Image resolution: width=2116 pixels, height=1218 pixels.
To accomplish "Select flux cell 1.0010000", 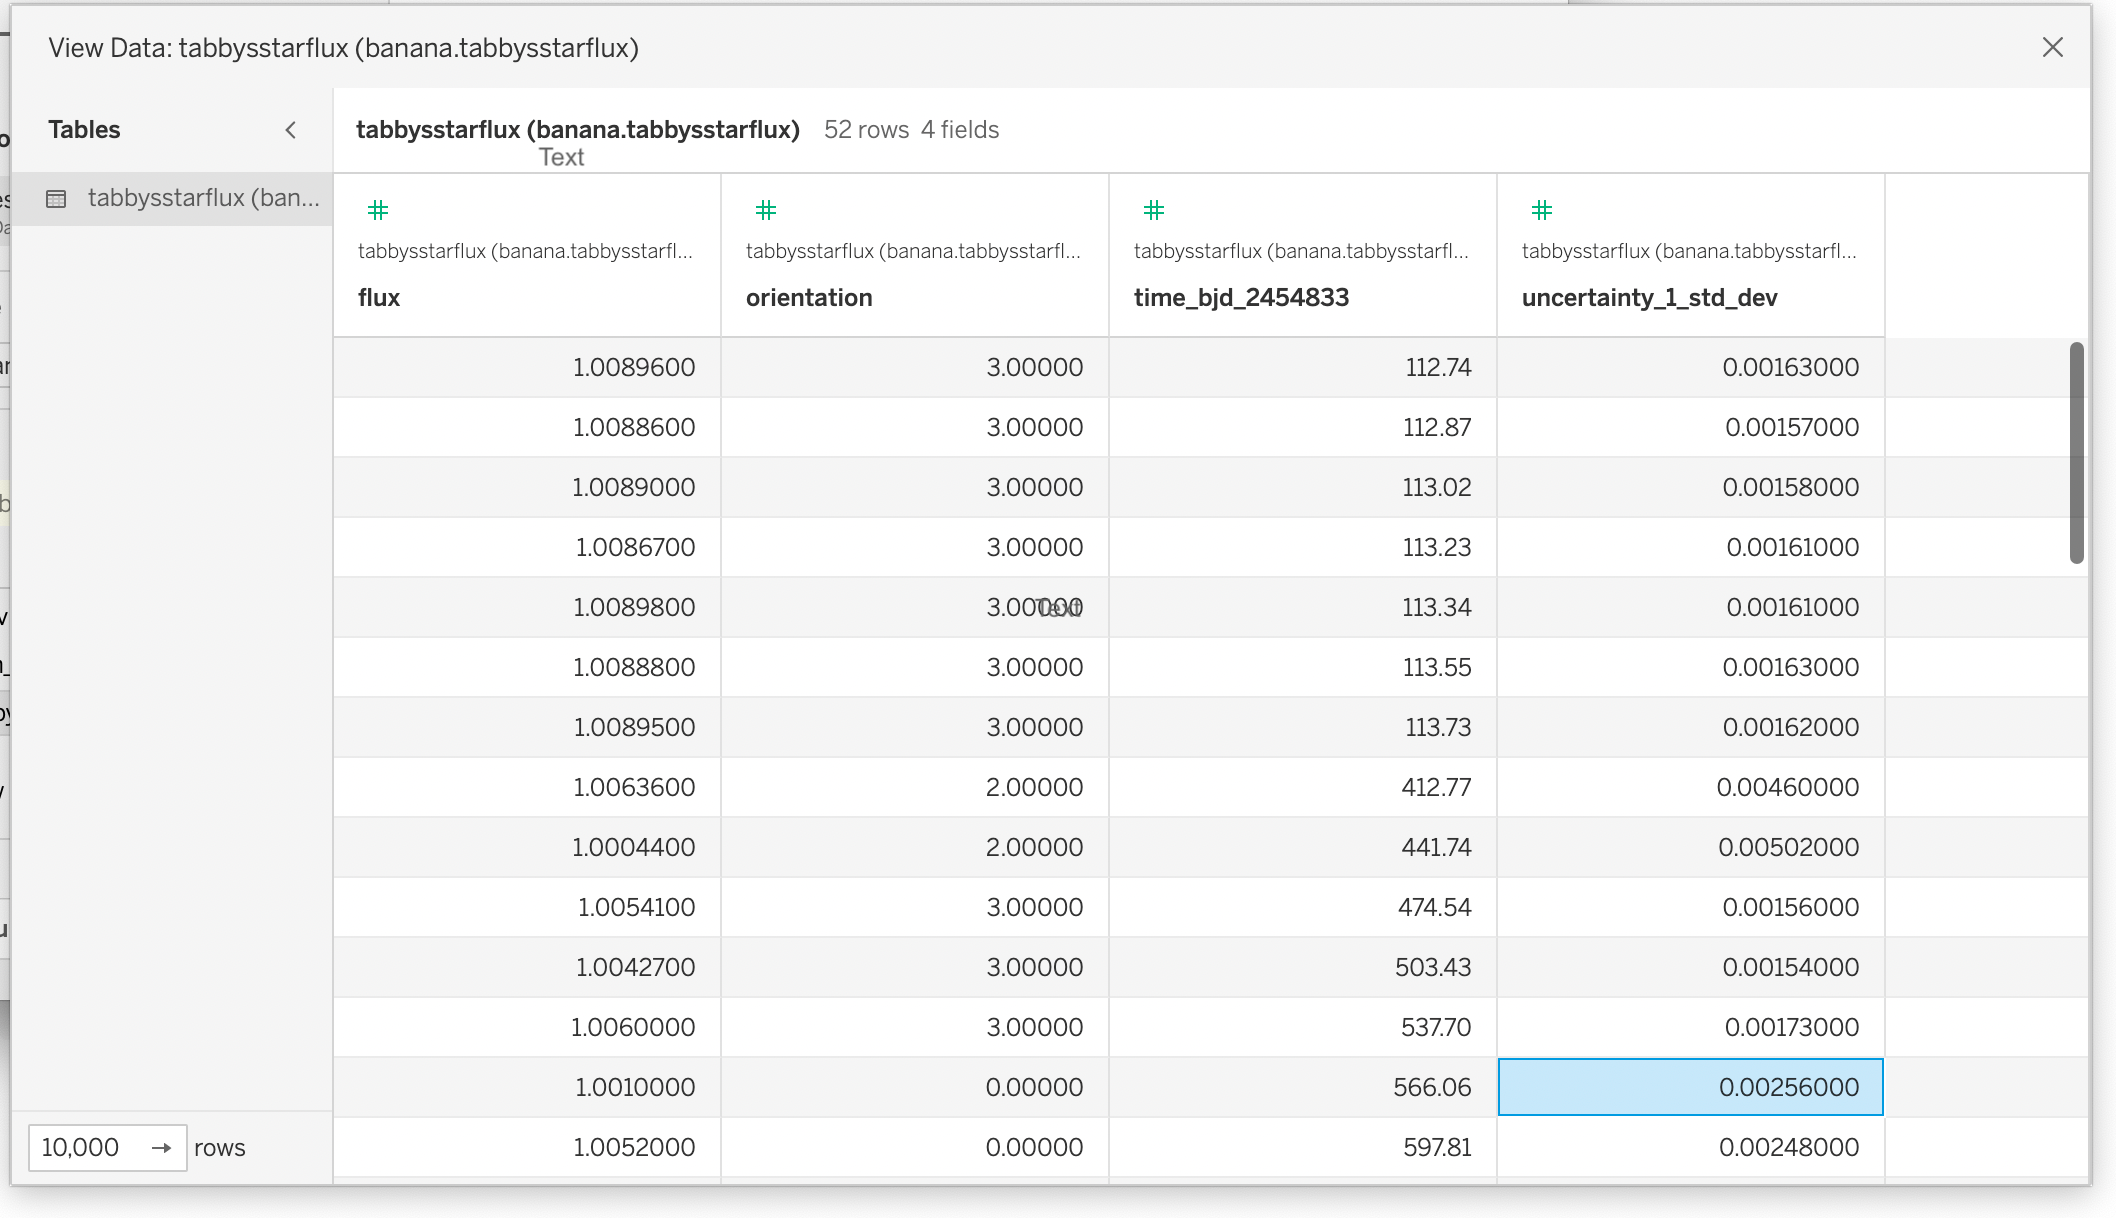I will [527, 1088].
